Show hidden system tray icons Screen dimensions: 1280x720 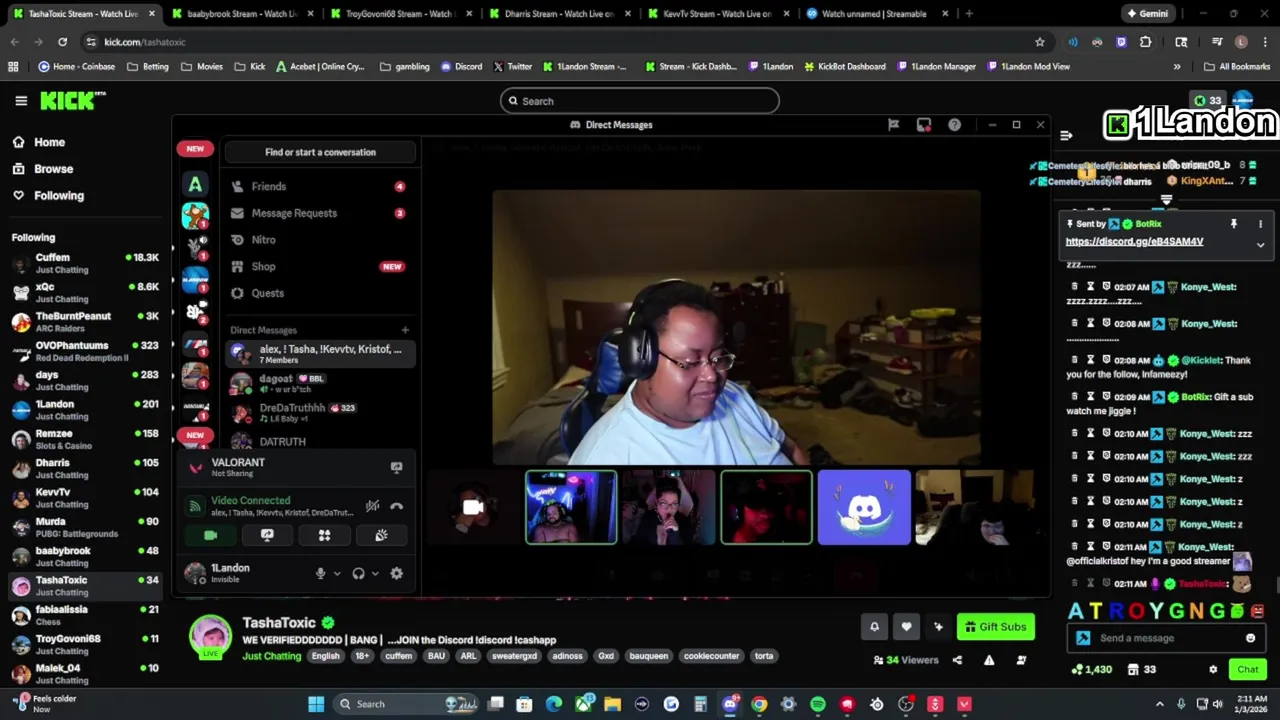(1160, 704)
